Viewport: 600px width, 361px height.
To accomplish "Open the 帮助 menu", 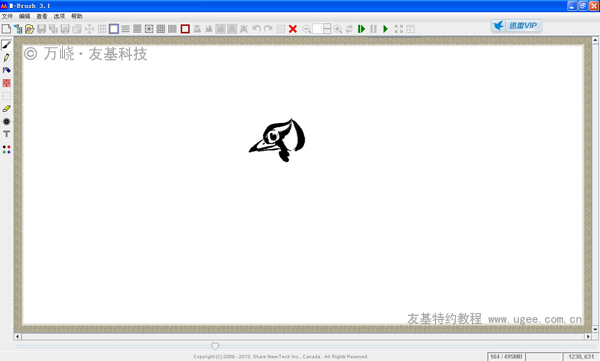I will (x=77, y=16).
